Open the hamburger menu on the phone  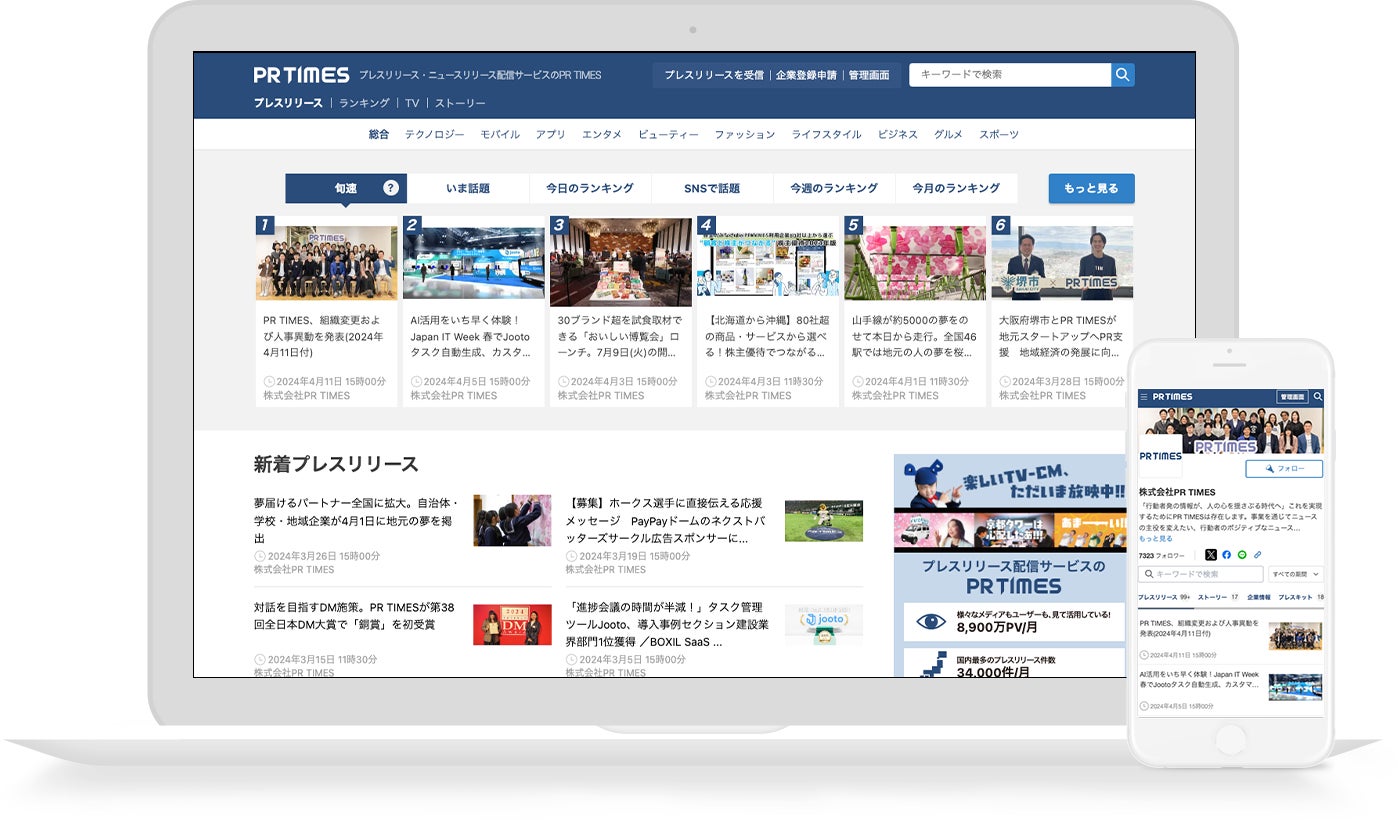coord(1145,397)
